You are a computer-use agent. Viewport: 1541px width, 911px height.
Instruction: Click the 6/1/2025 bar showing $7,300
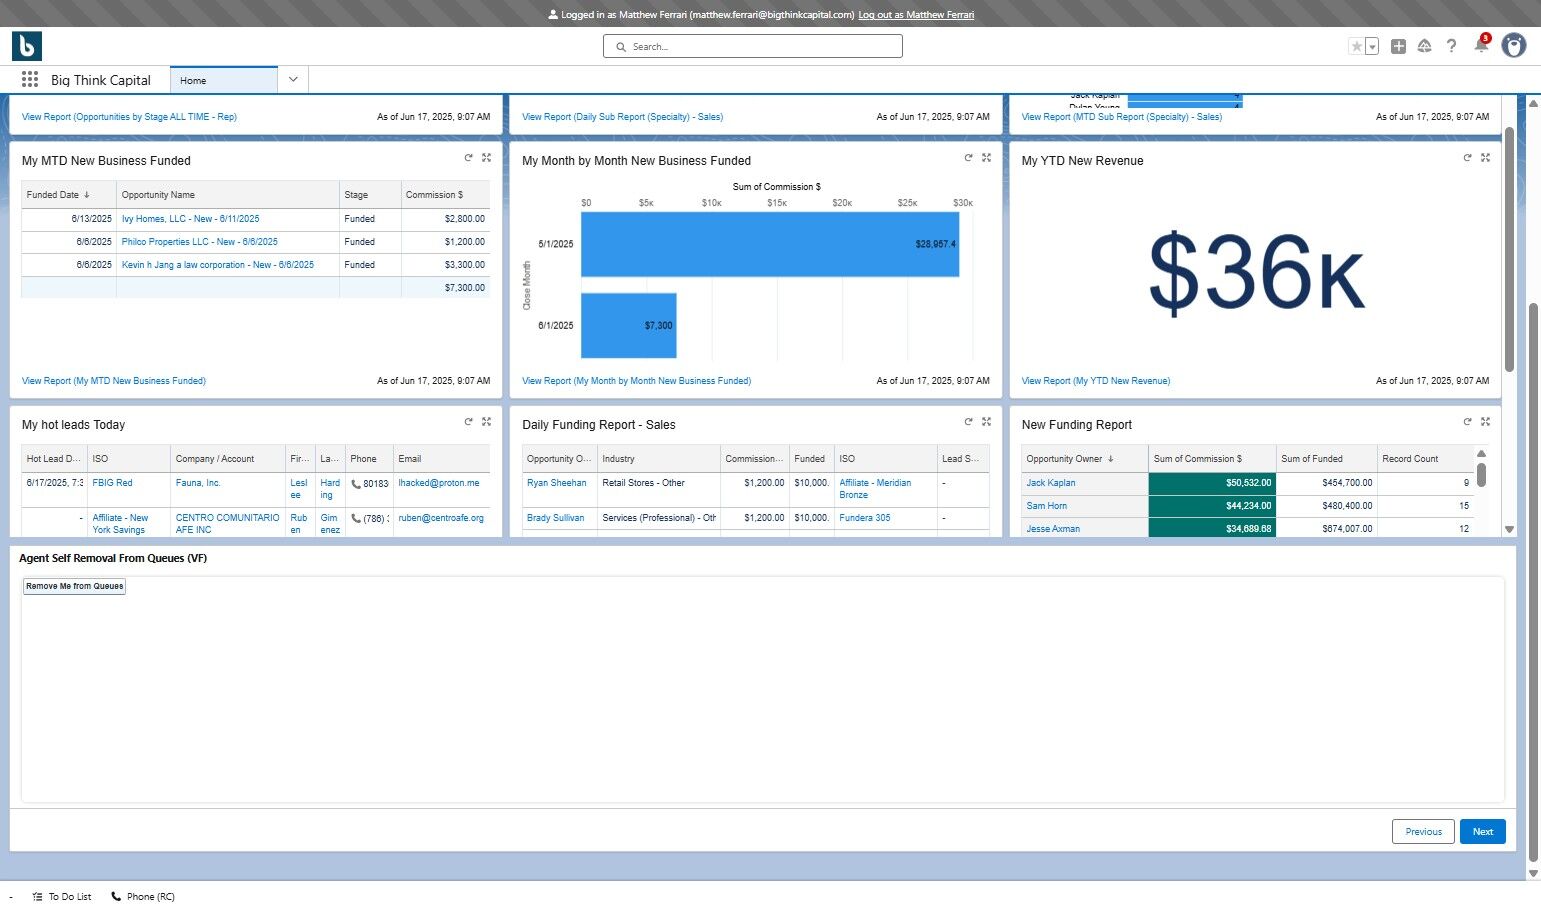pos(629,325)
